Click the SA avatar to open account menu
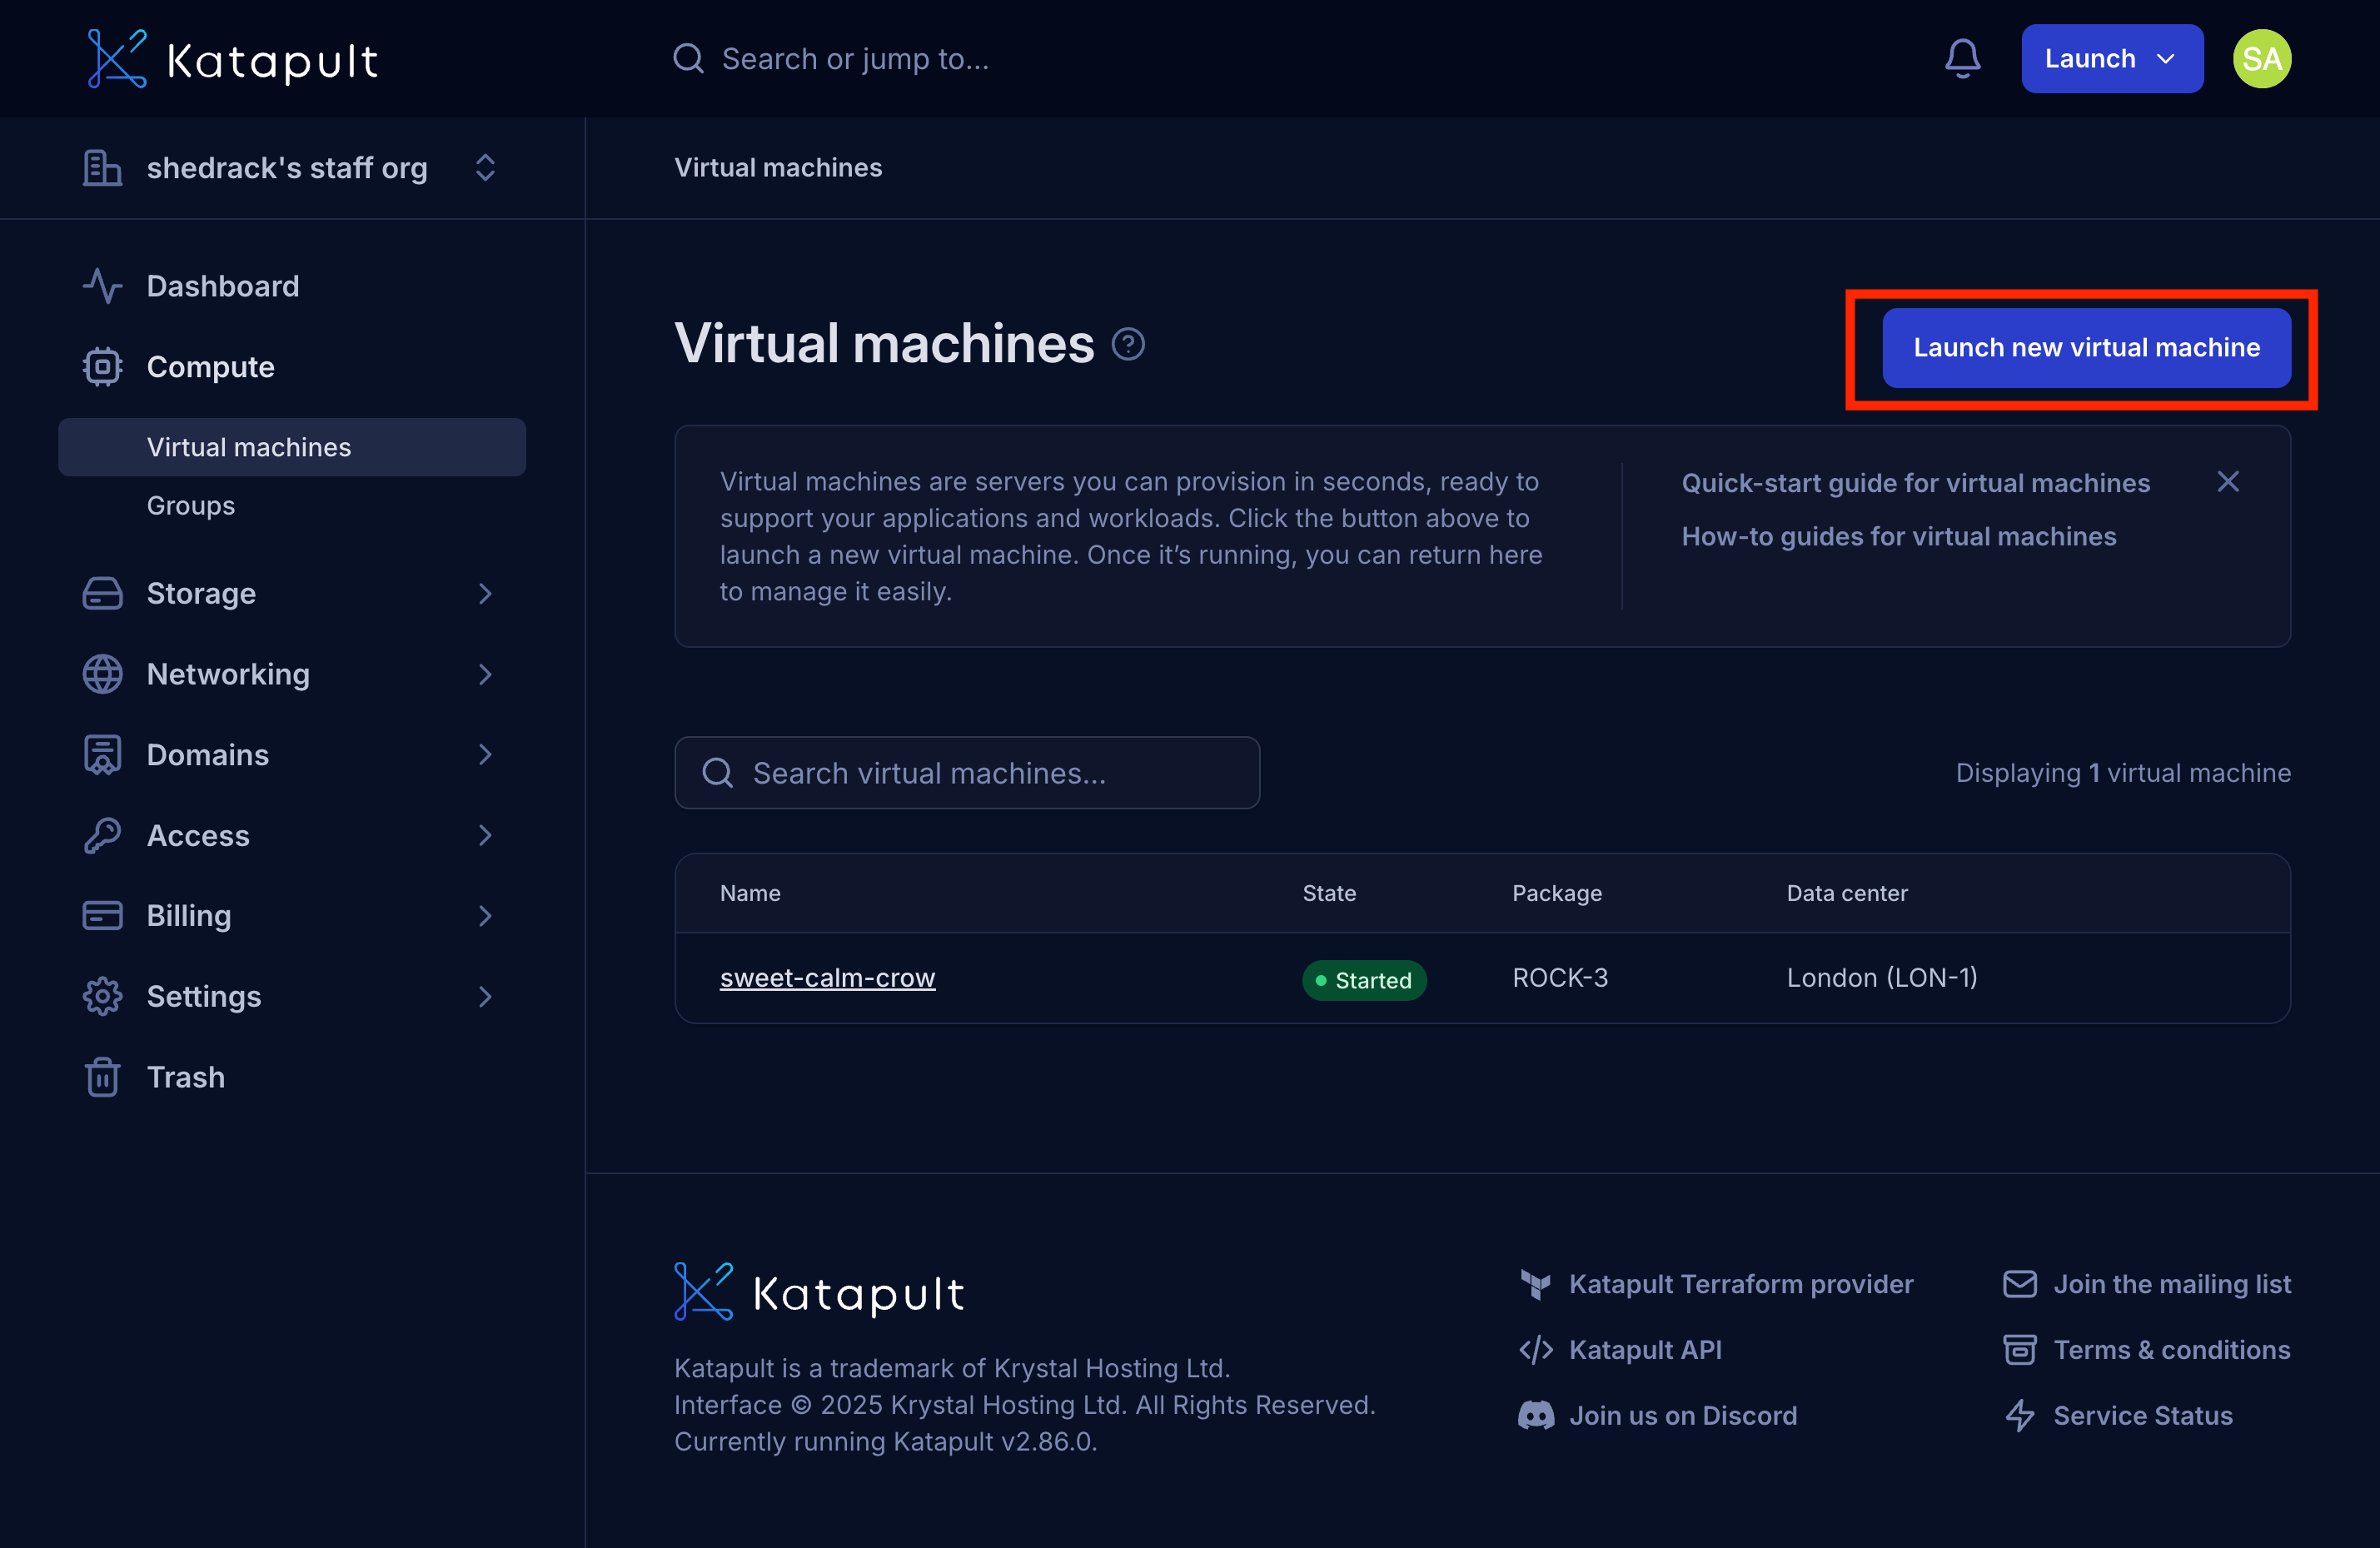 (x=2262, y=58)
